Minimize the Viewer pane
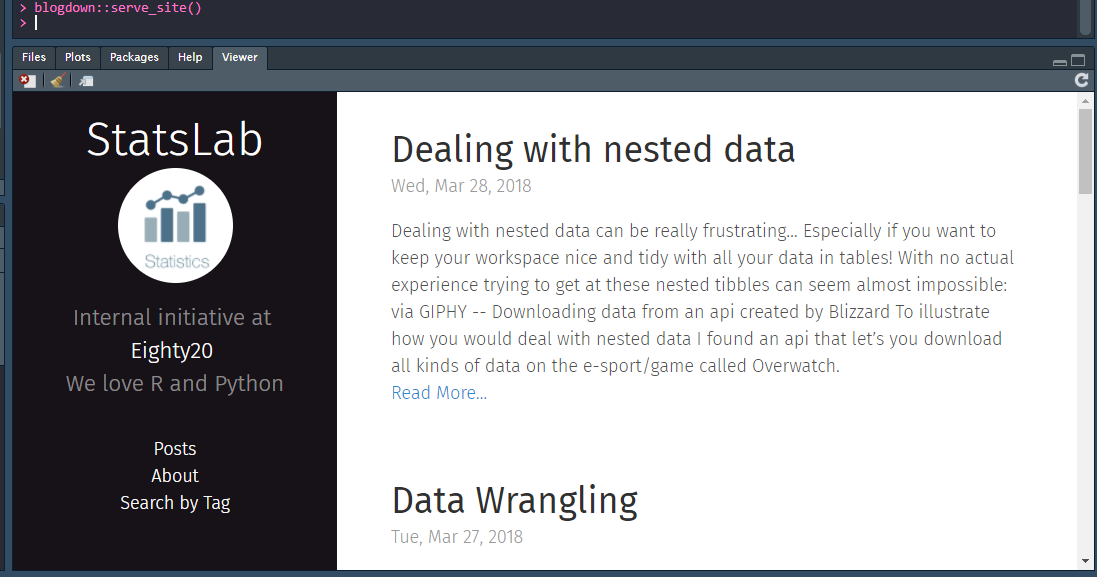Viewport: 1097px width, 577px height. point(1060,62)
